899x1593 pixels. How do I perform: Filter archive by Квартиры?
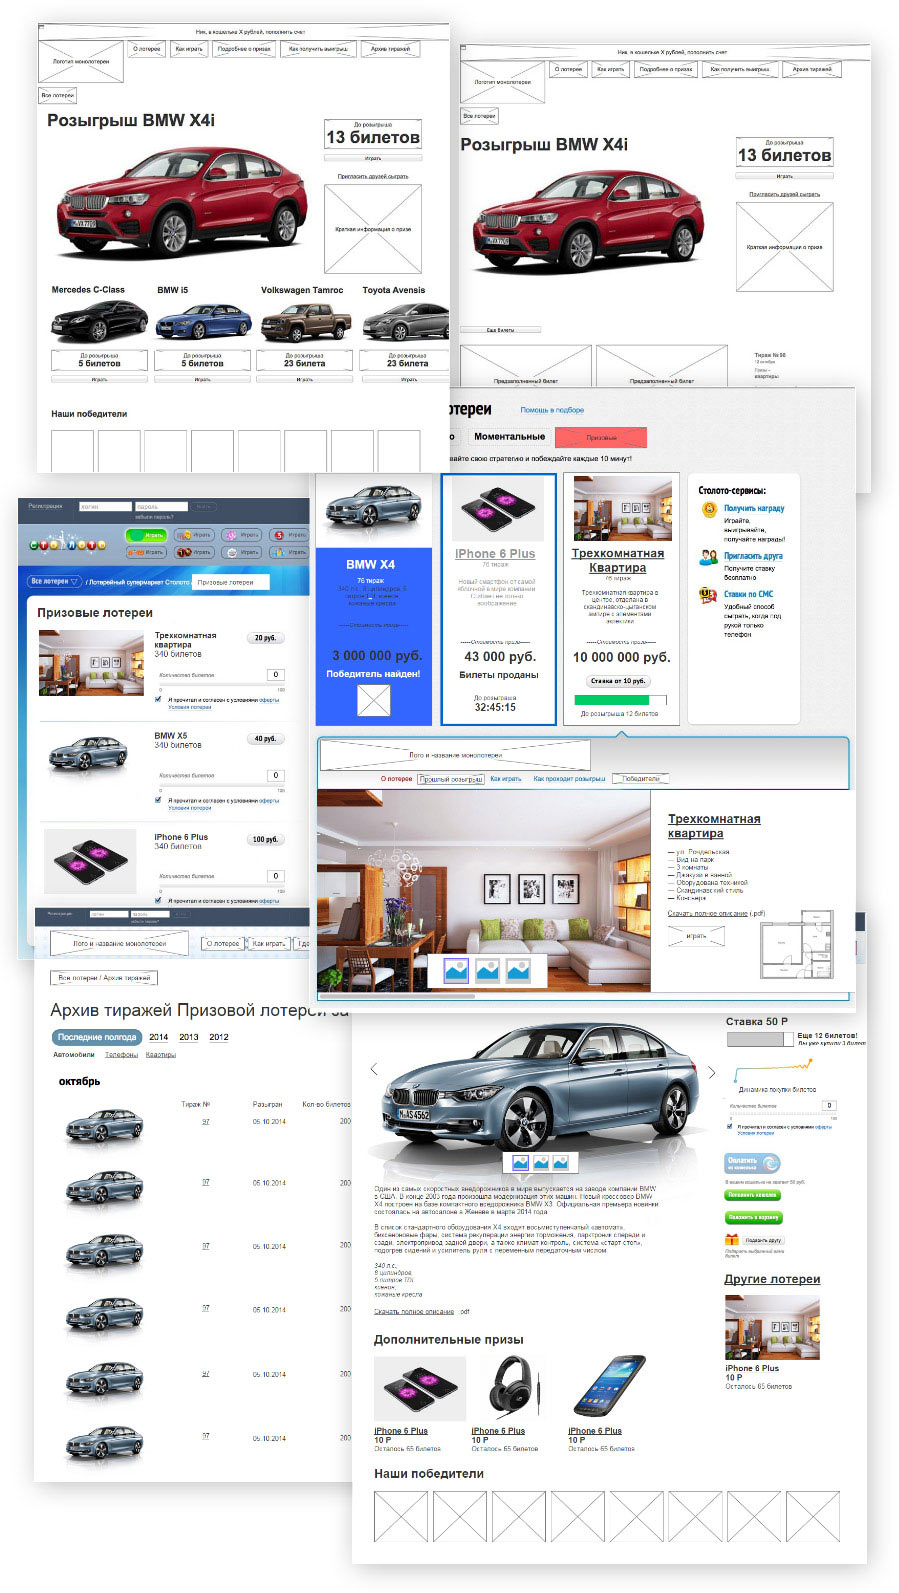coord(161,1055)
